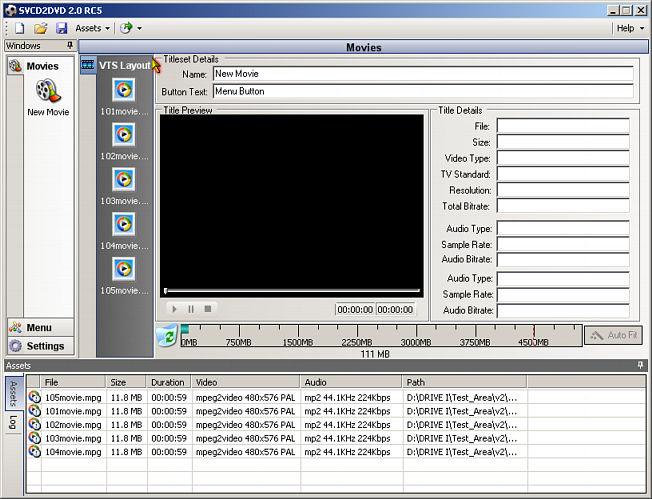The width and height of the screenshot is (652, 499).
Task: Click the green arrow convert icon
Action: pos(126,28)
